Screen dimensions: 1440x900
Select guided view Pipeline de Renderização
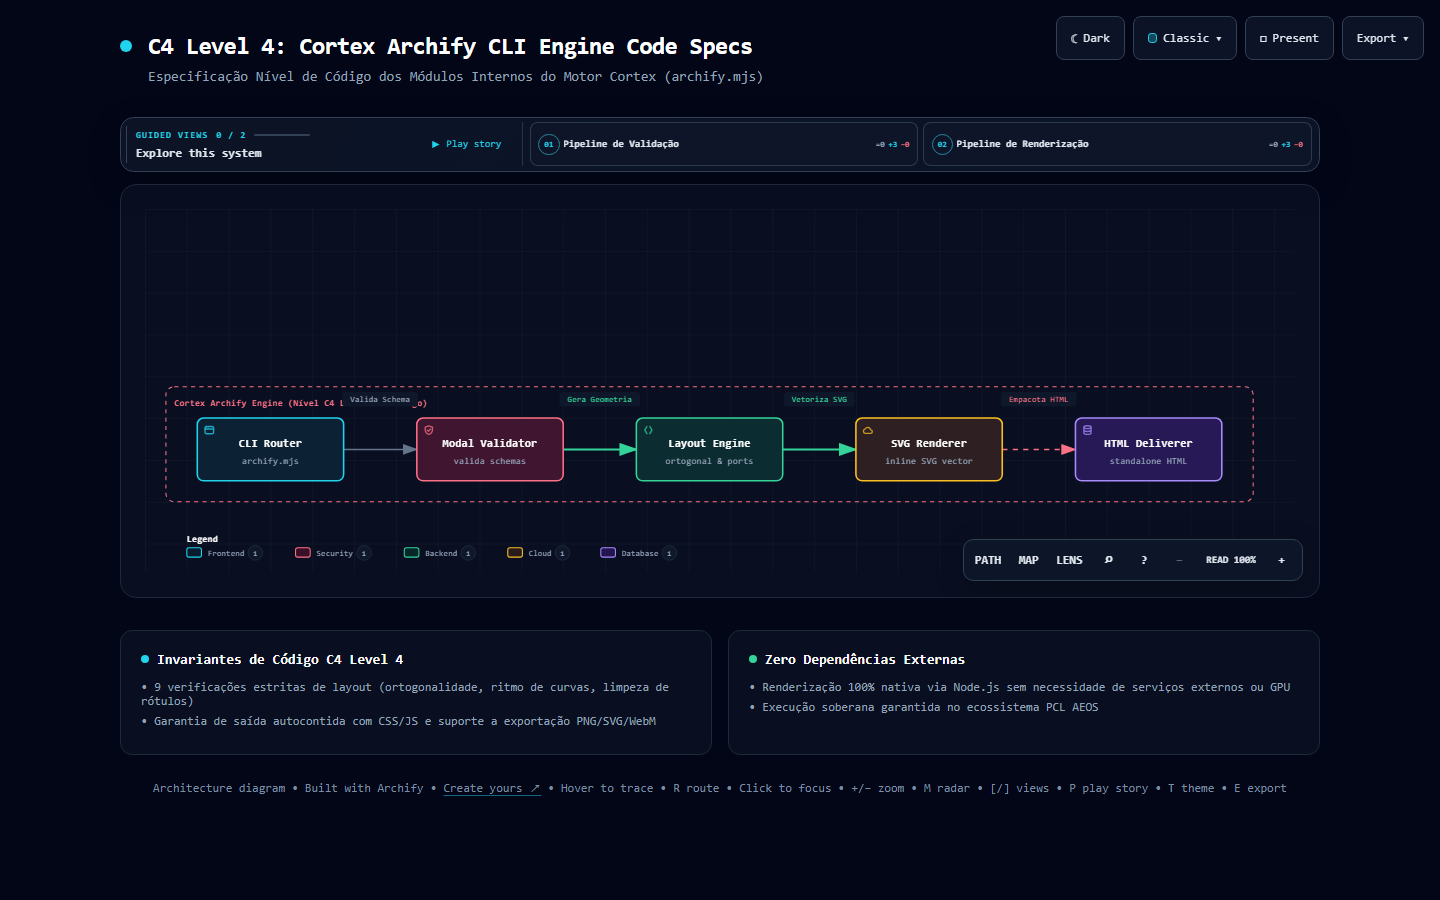click(x=1117, y=144)
